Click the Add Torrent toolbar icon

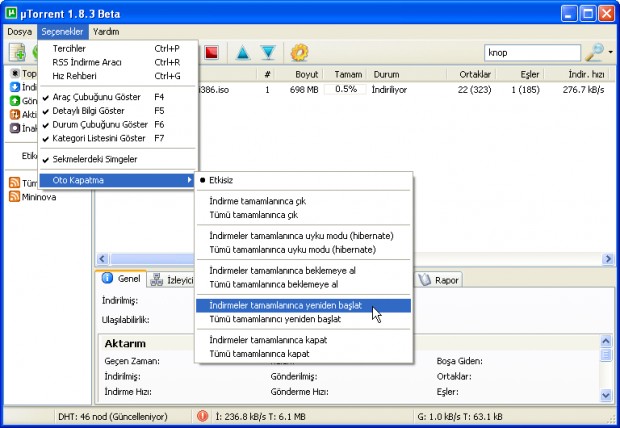(x=17, y=52)
